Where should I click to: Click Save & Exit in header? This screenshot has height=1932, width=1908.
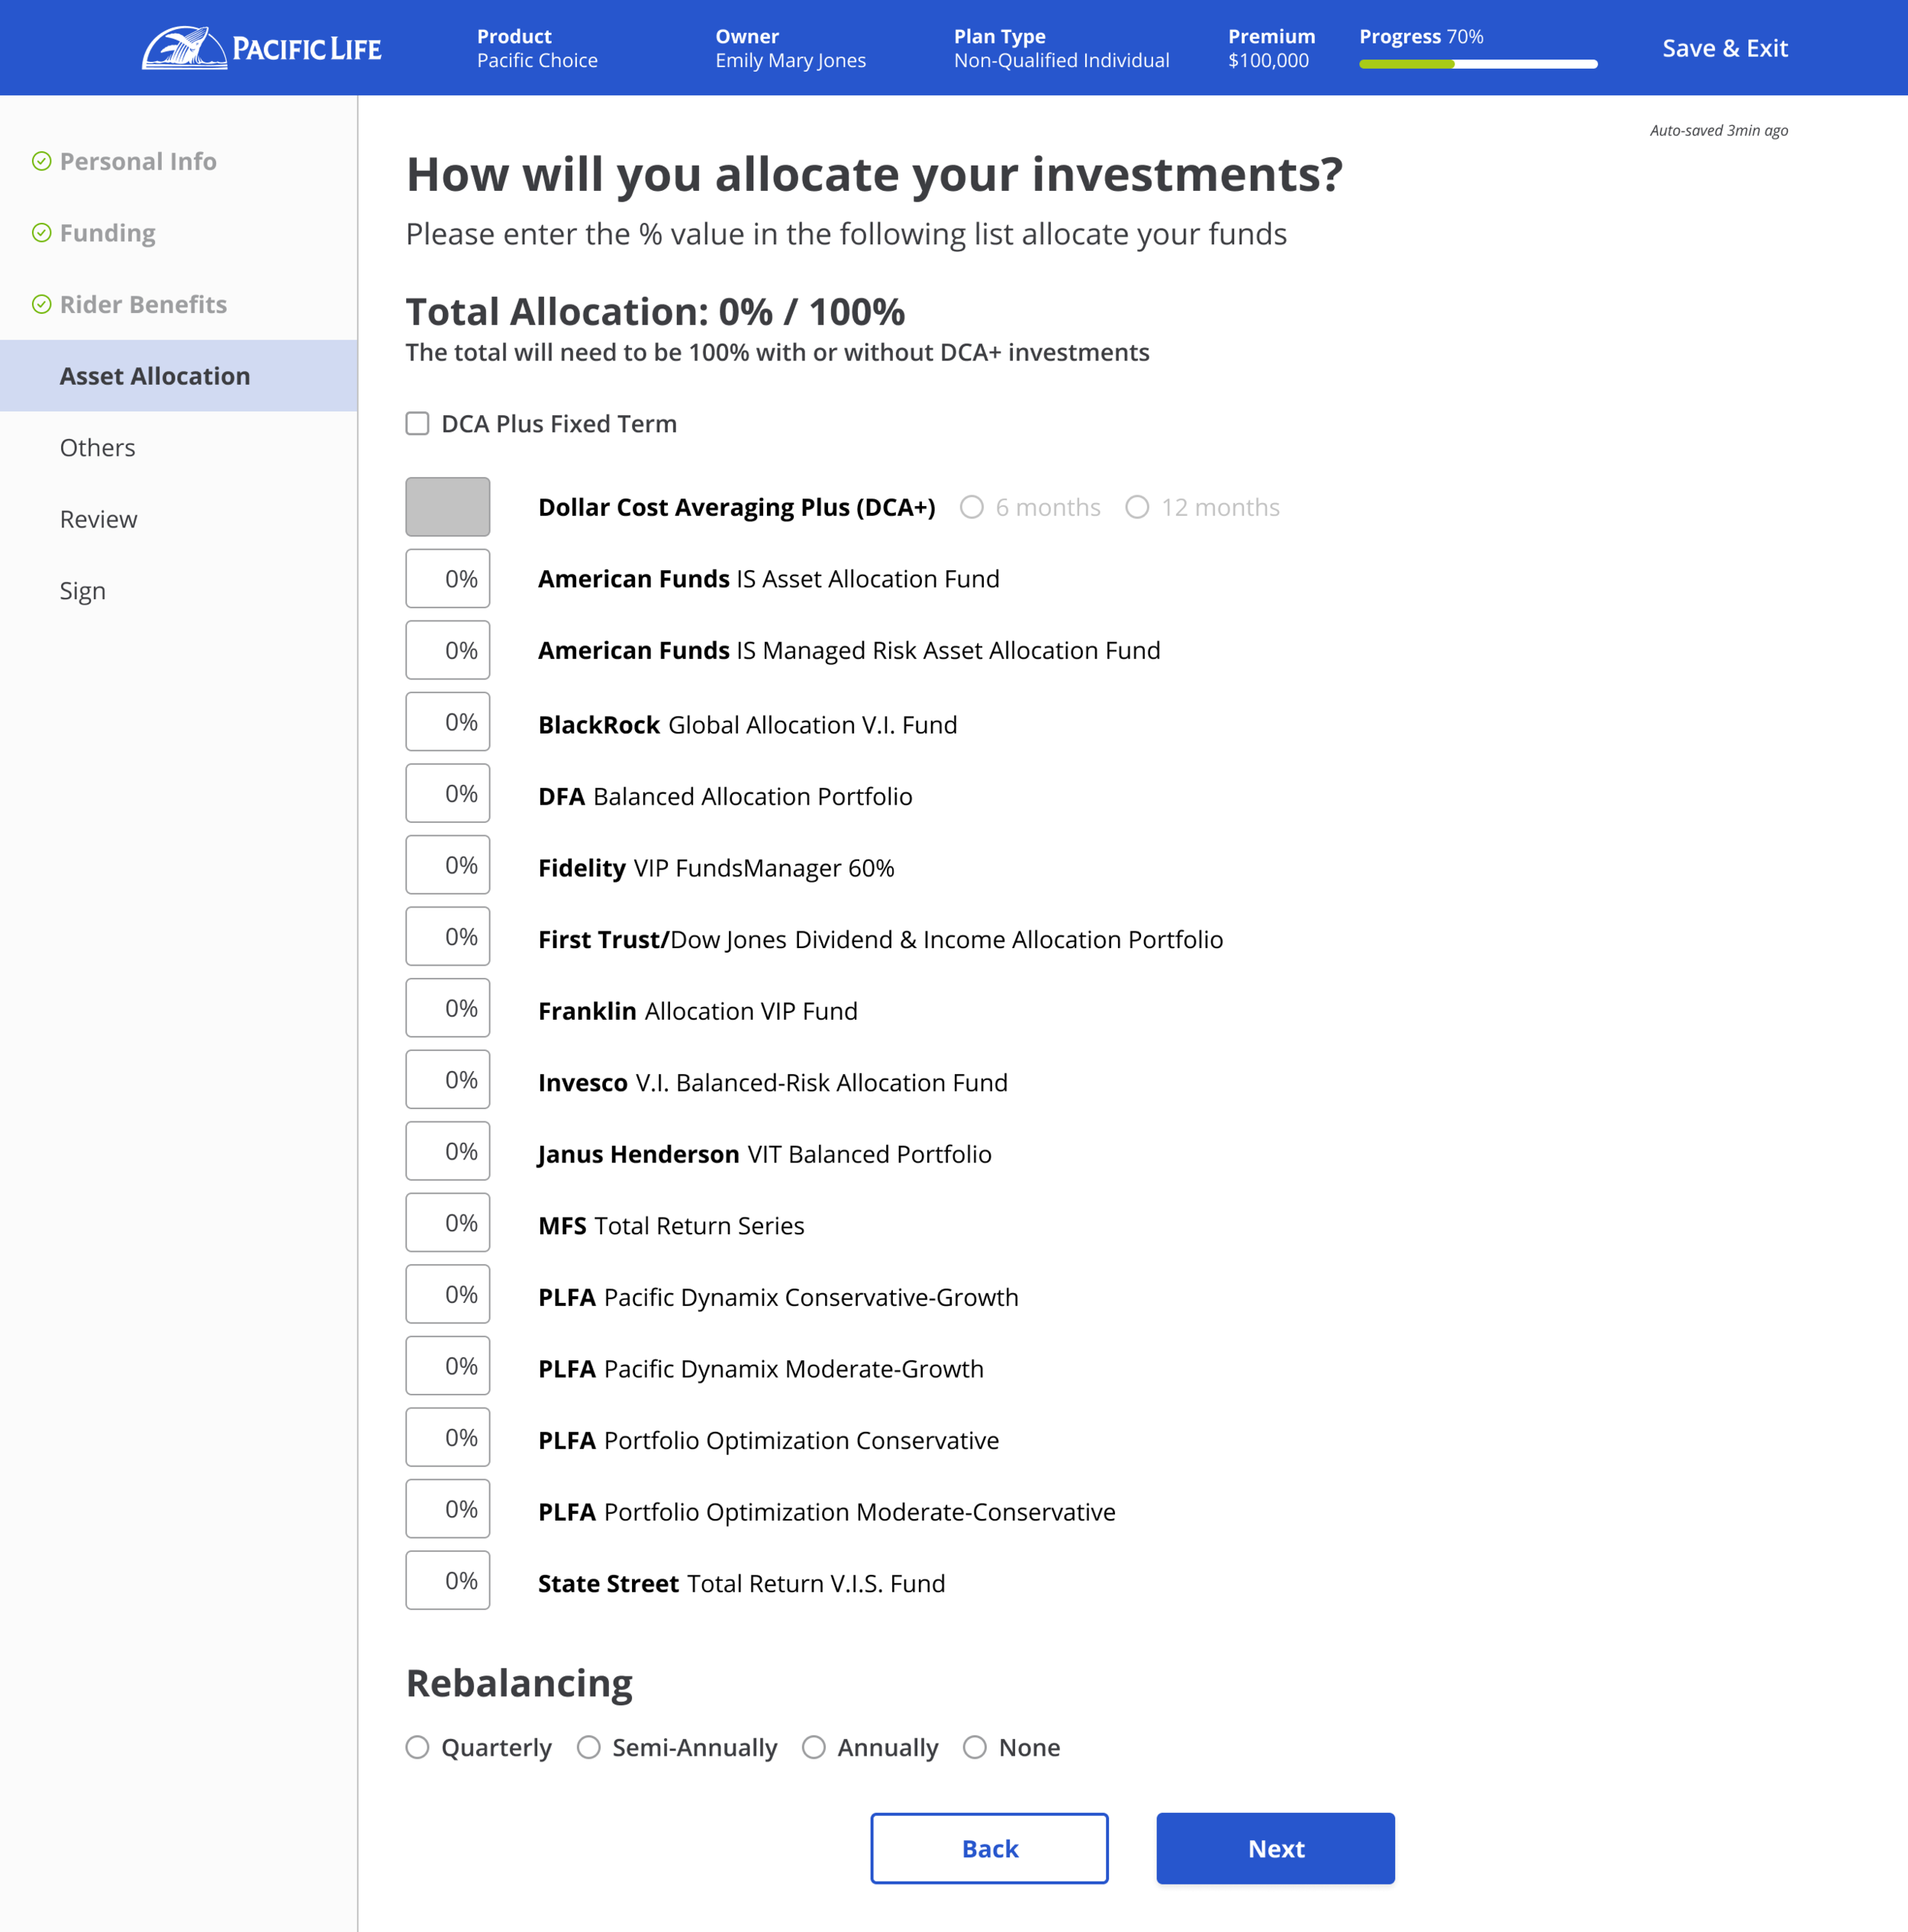coord(1724,48)
